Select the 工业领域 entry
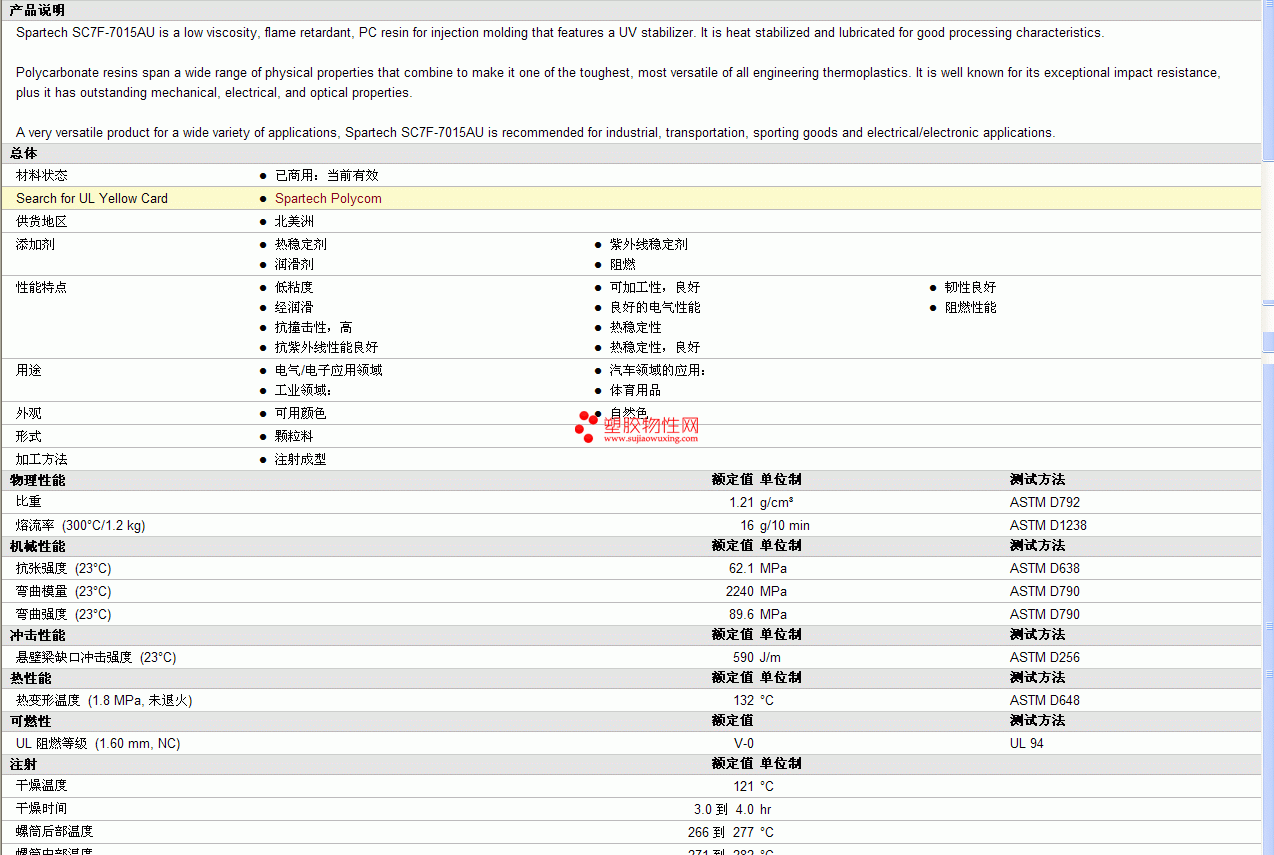The height and width of the screenshot is (855, 1274). (x=303, y=390)
